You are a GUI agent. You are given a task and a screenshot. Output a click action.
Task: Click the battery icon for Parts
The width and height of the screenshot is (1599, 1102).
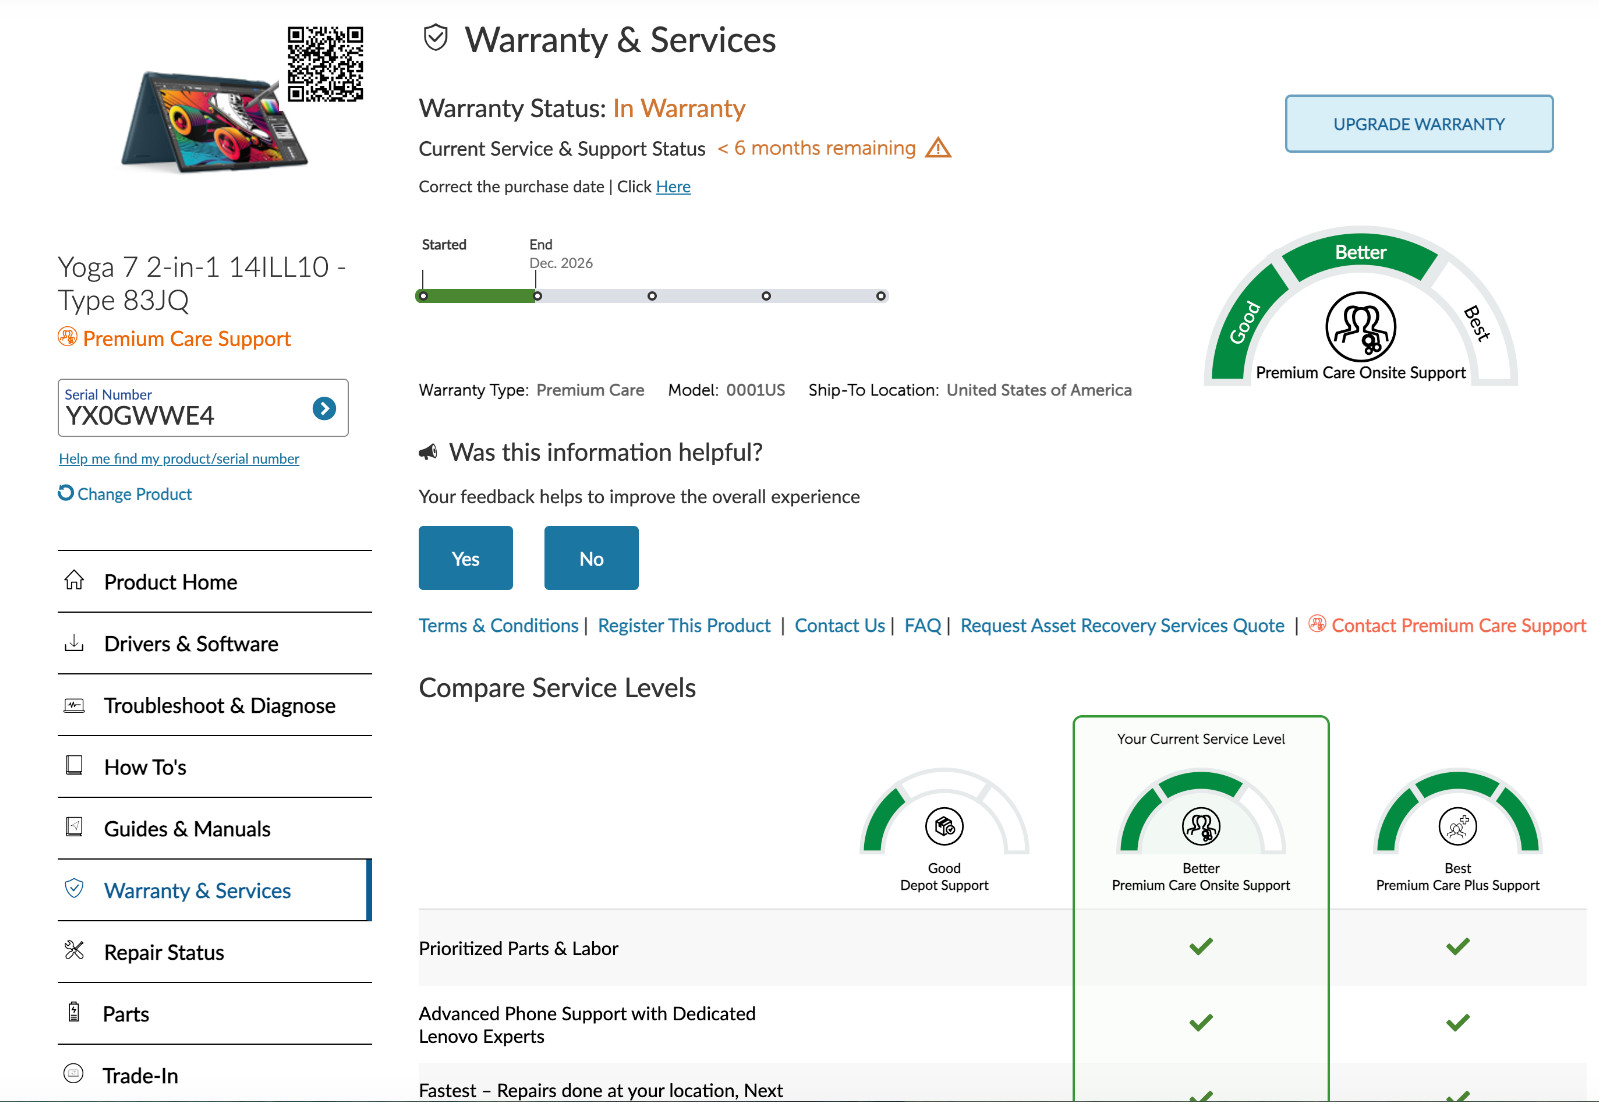click(74, 1012)
